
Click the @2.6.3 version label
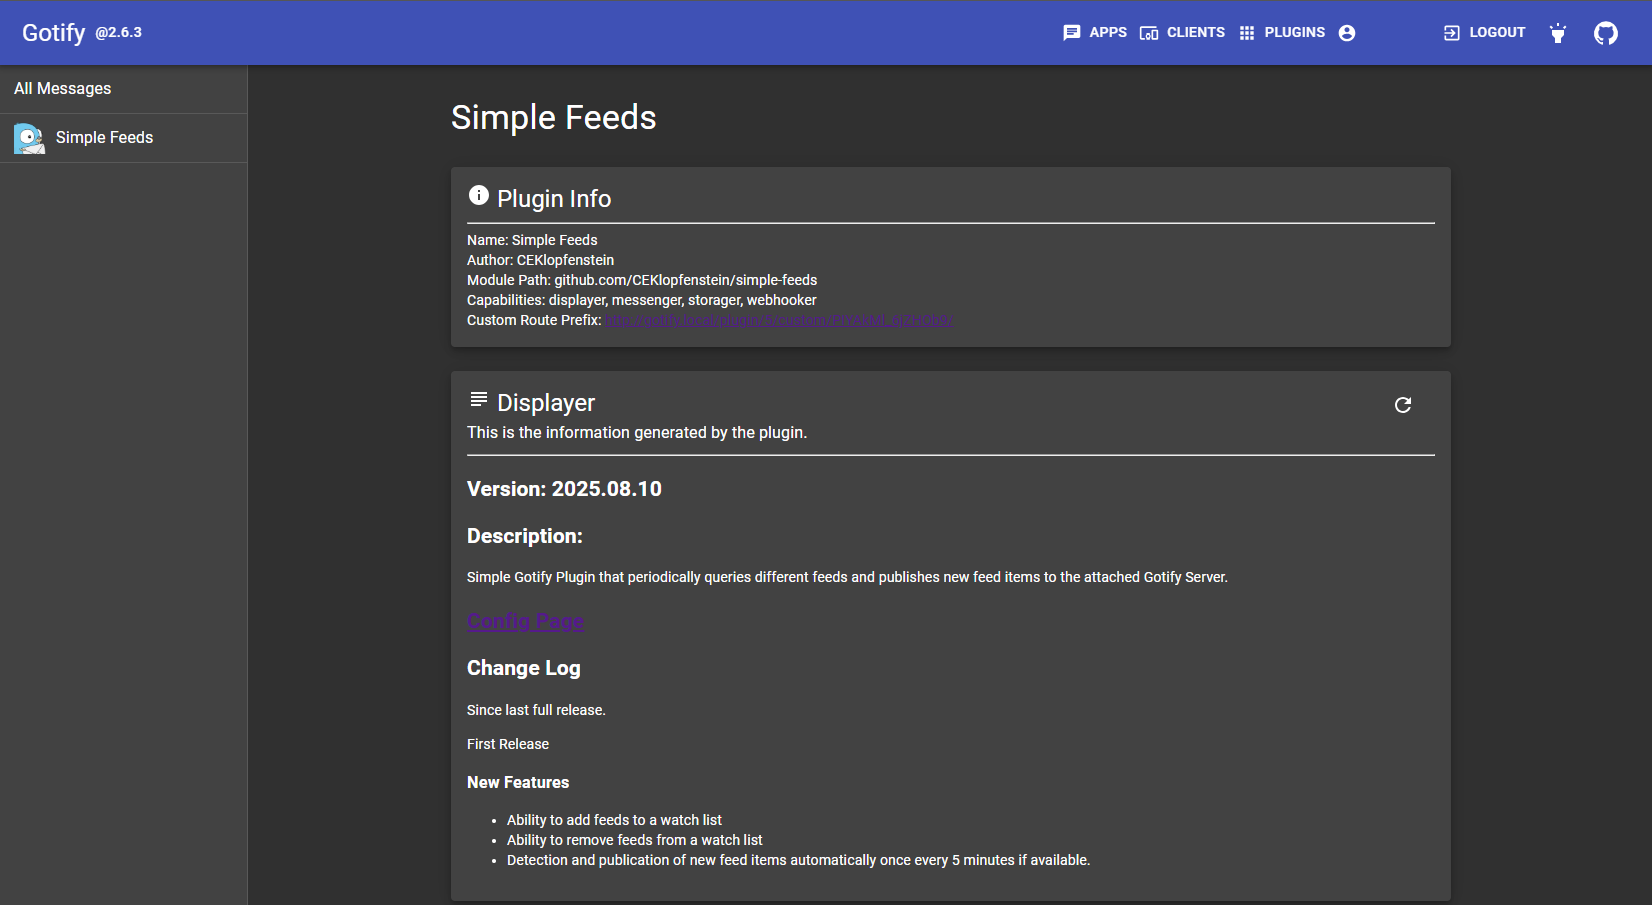(119, 33)
